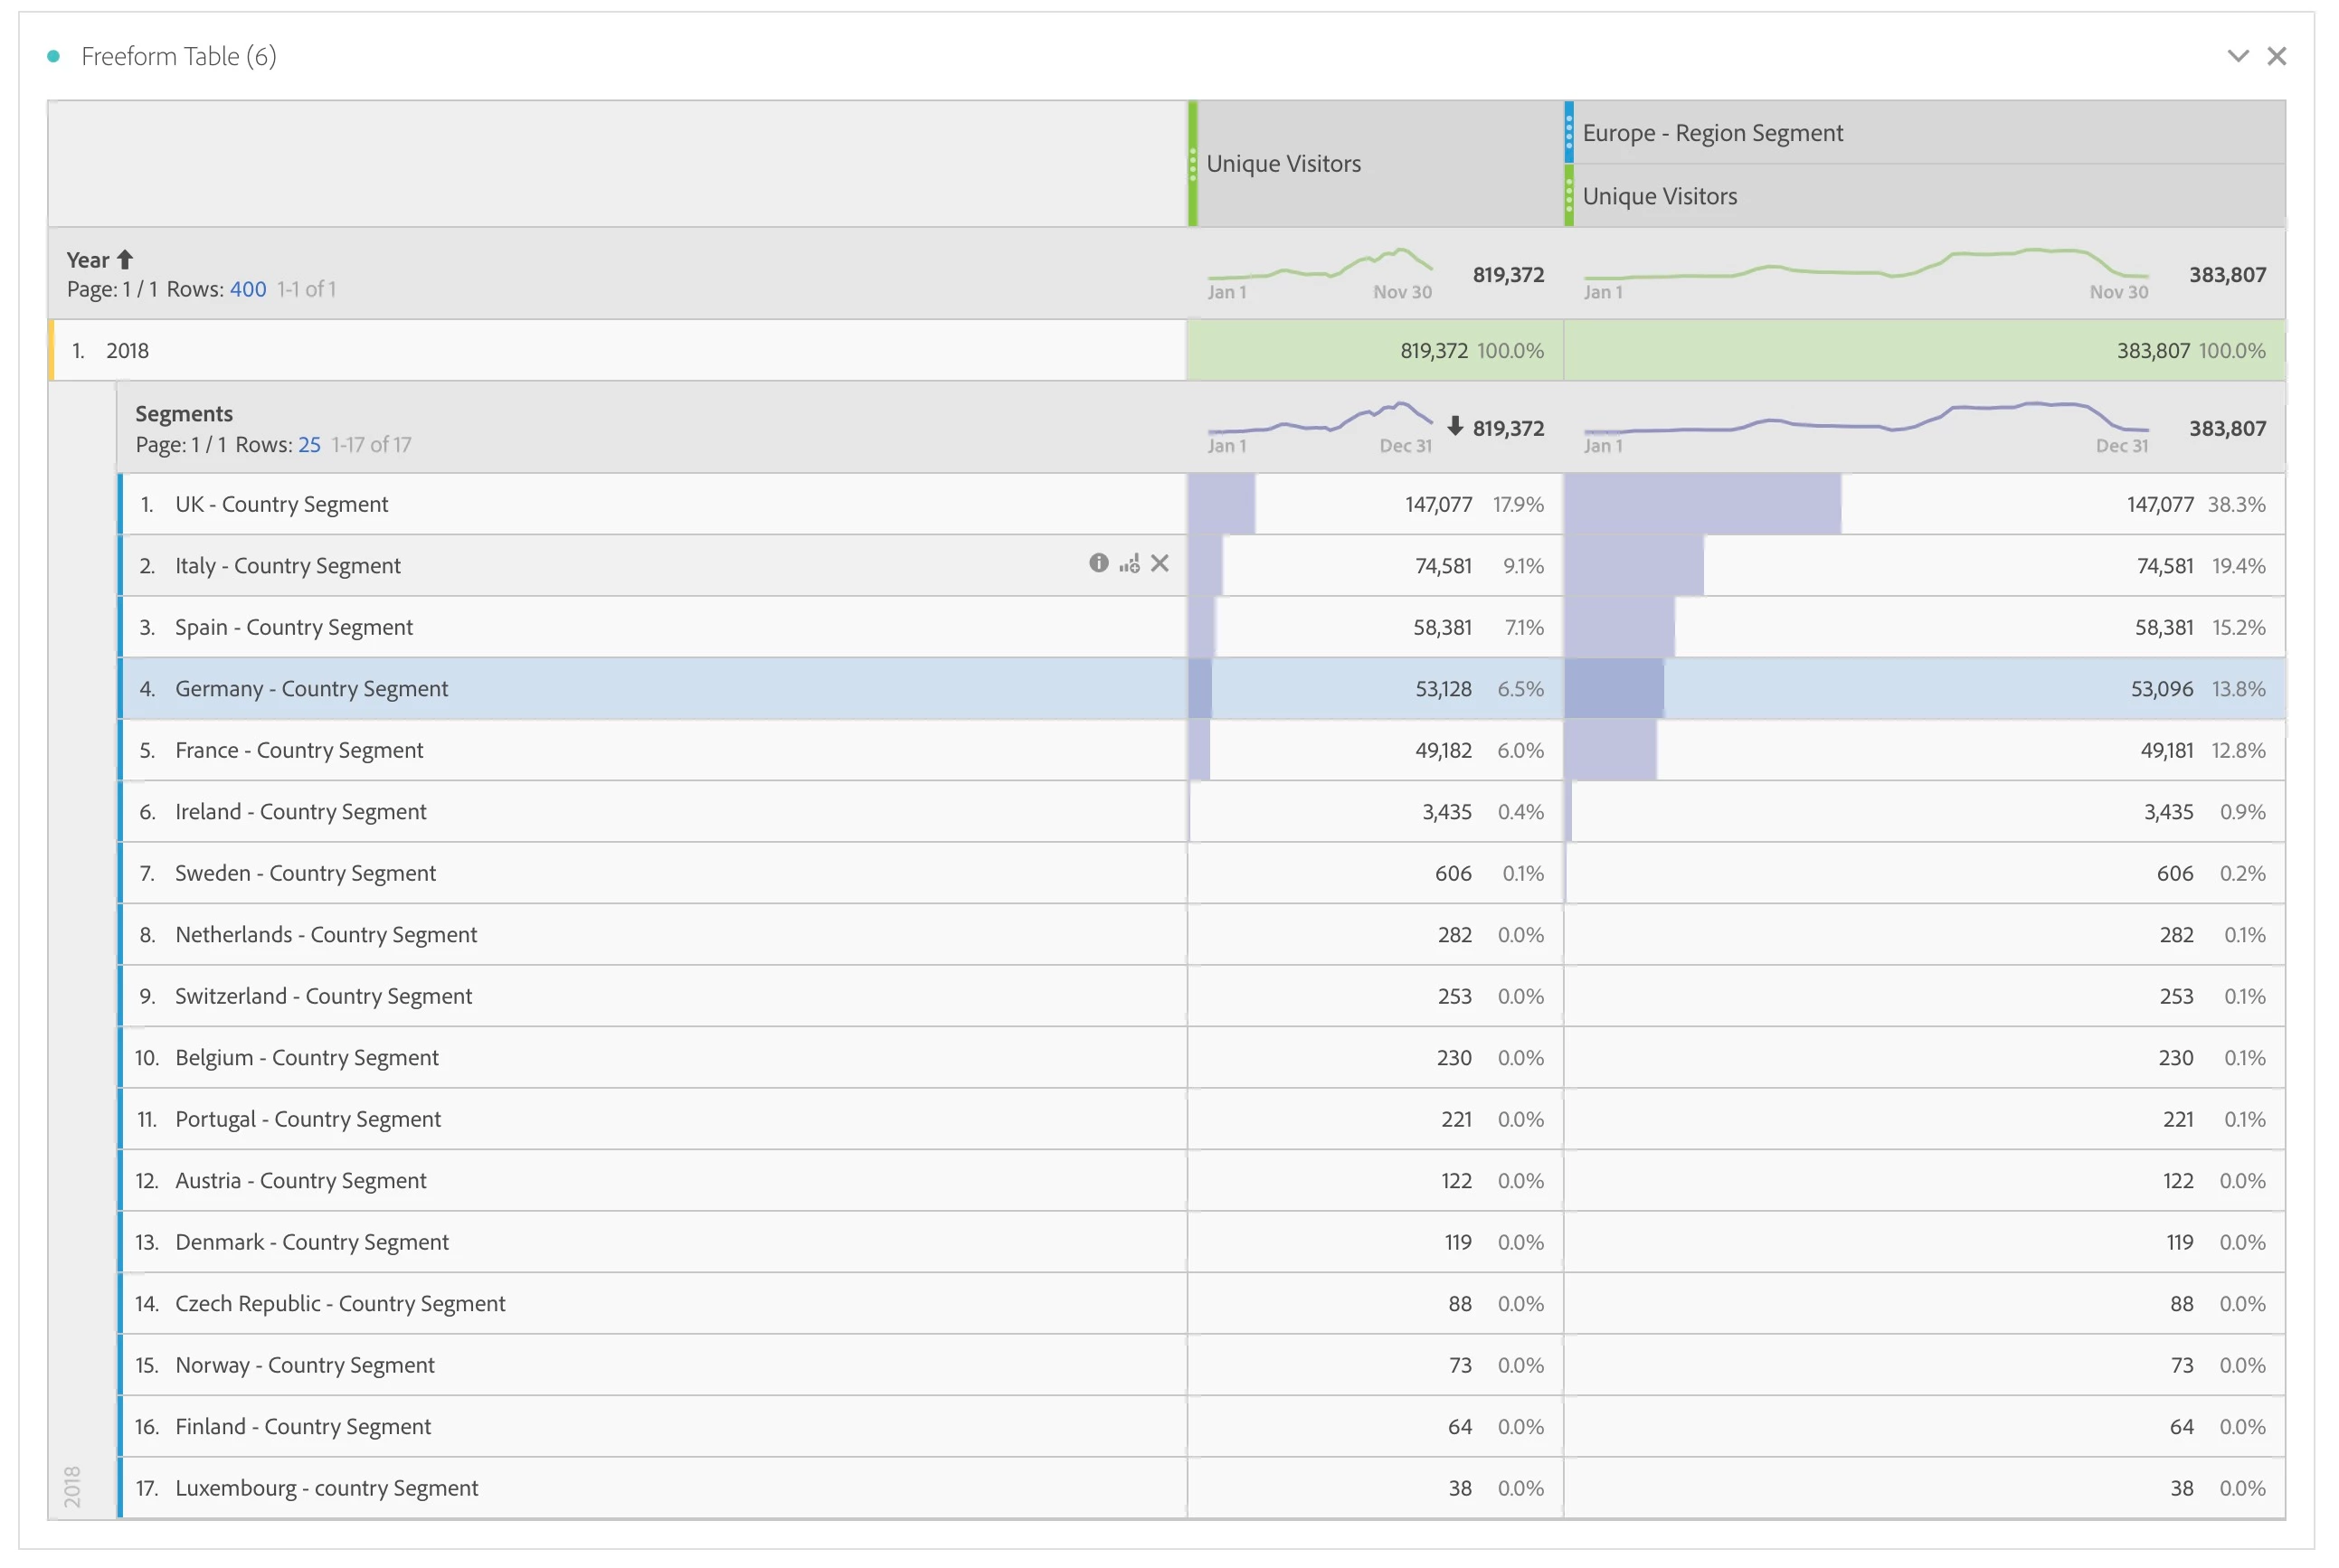This screenshot has width=2339, height=1568.
Task: Click the green handle beside first Unique Visitors
Action: click(1192, 163)
